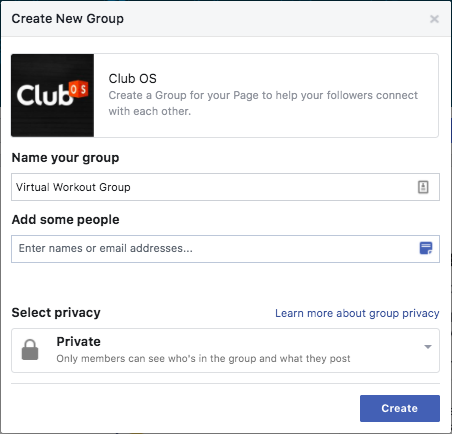Click the Club OS page name text

pyautogui.click(x=132, y=79)
